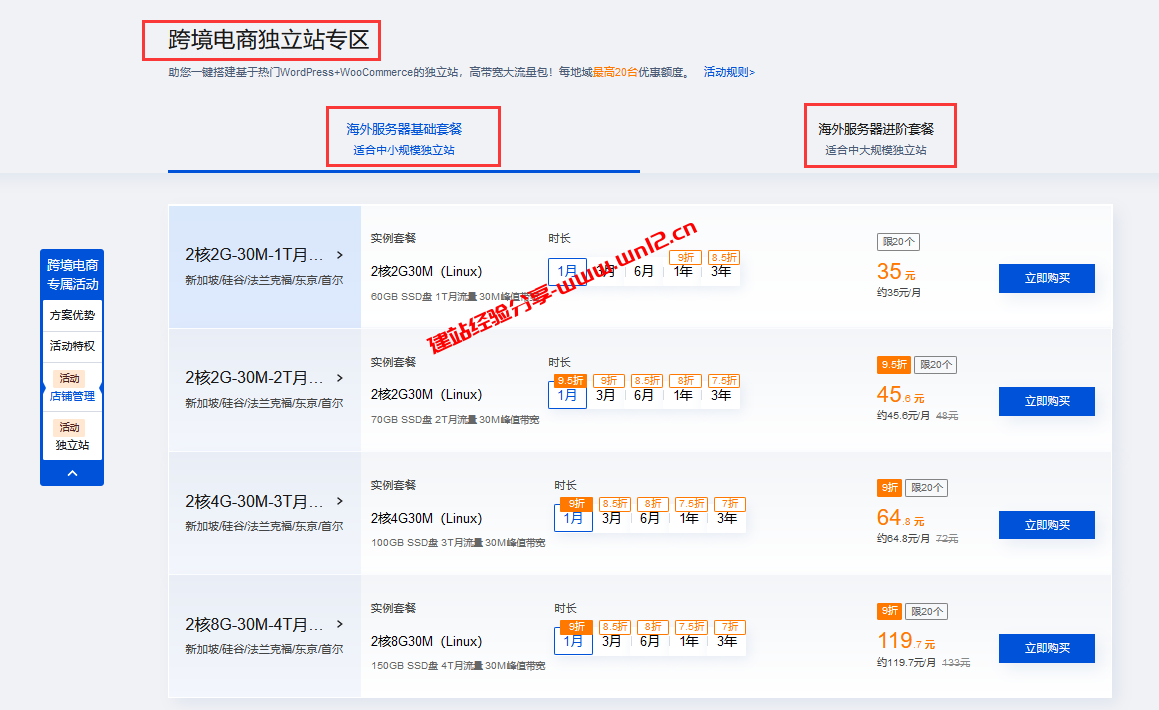
Task: Select 3年 duration for the first plan
Action: point(724,270)
